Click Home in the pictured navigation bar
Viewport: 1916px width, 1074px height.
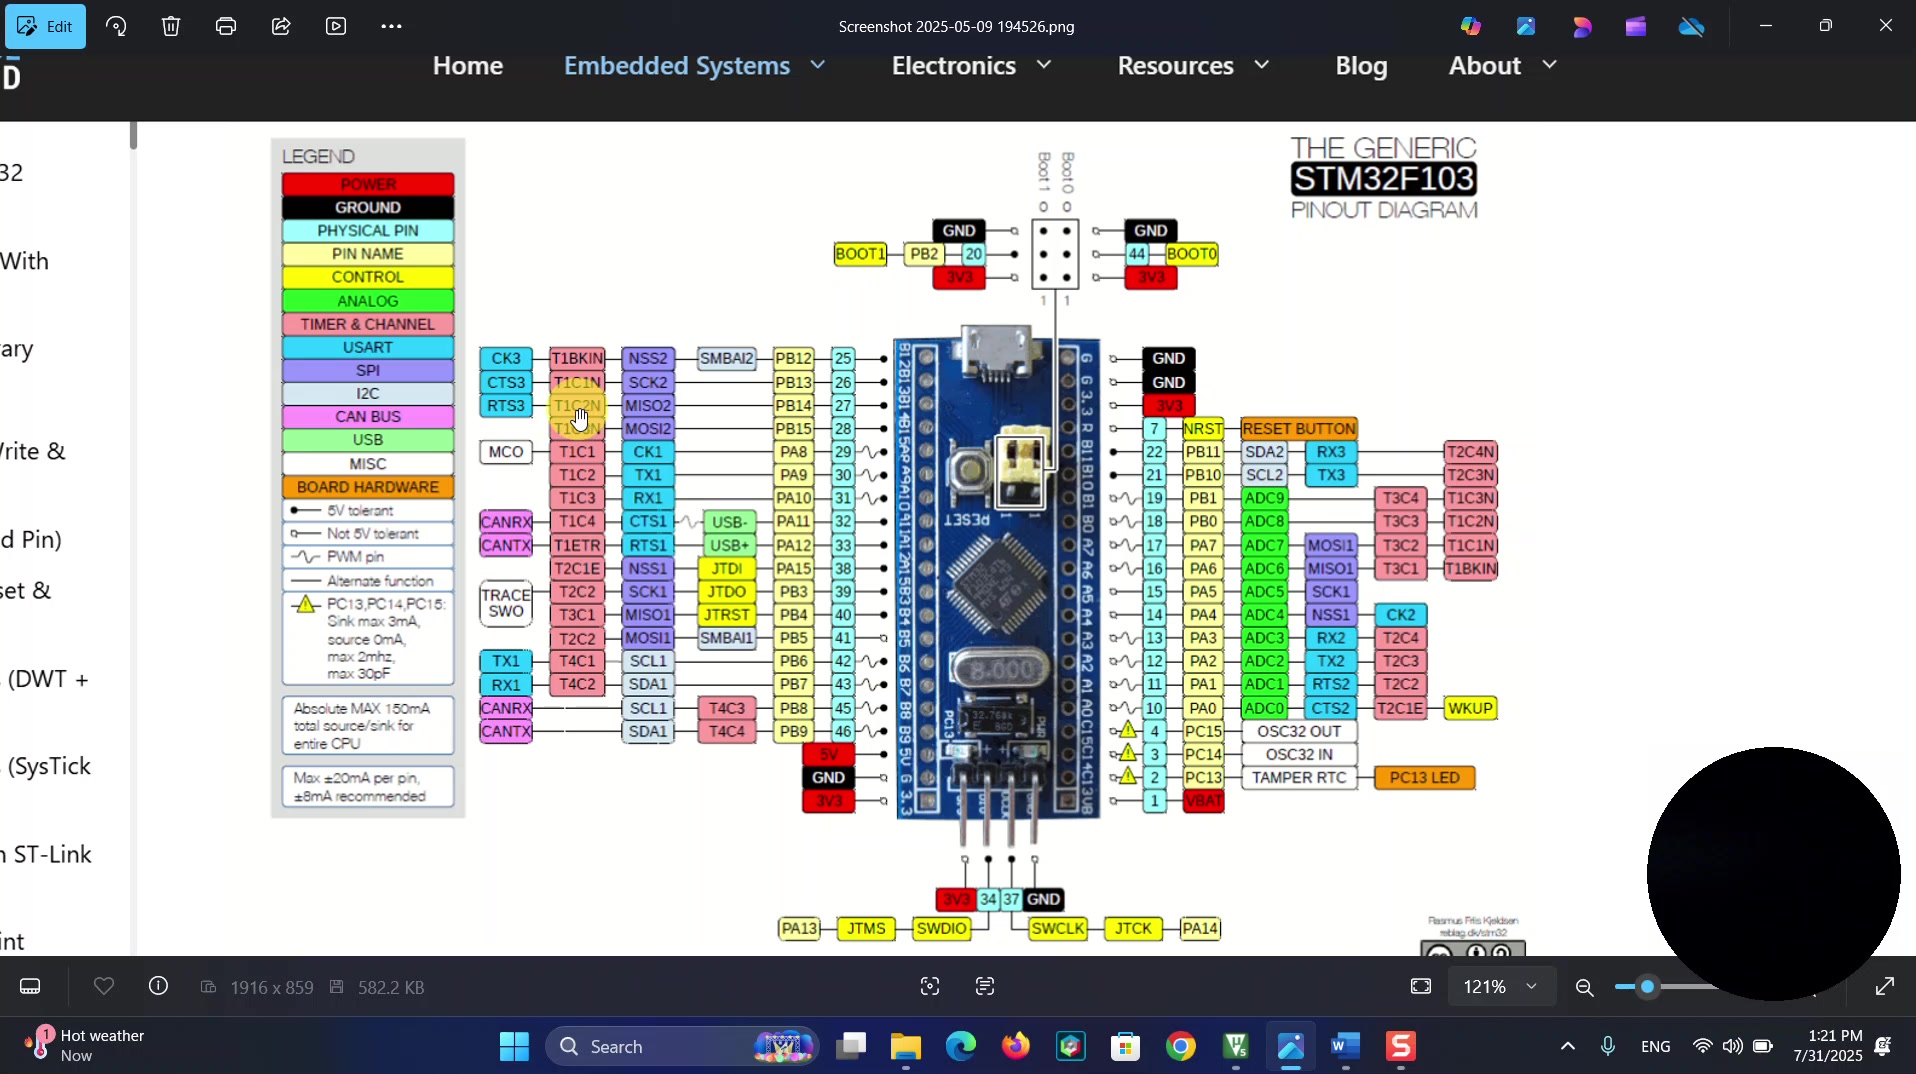(468, 66)
